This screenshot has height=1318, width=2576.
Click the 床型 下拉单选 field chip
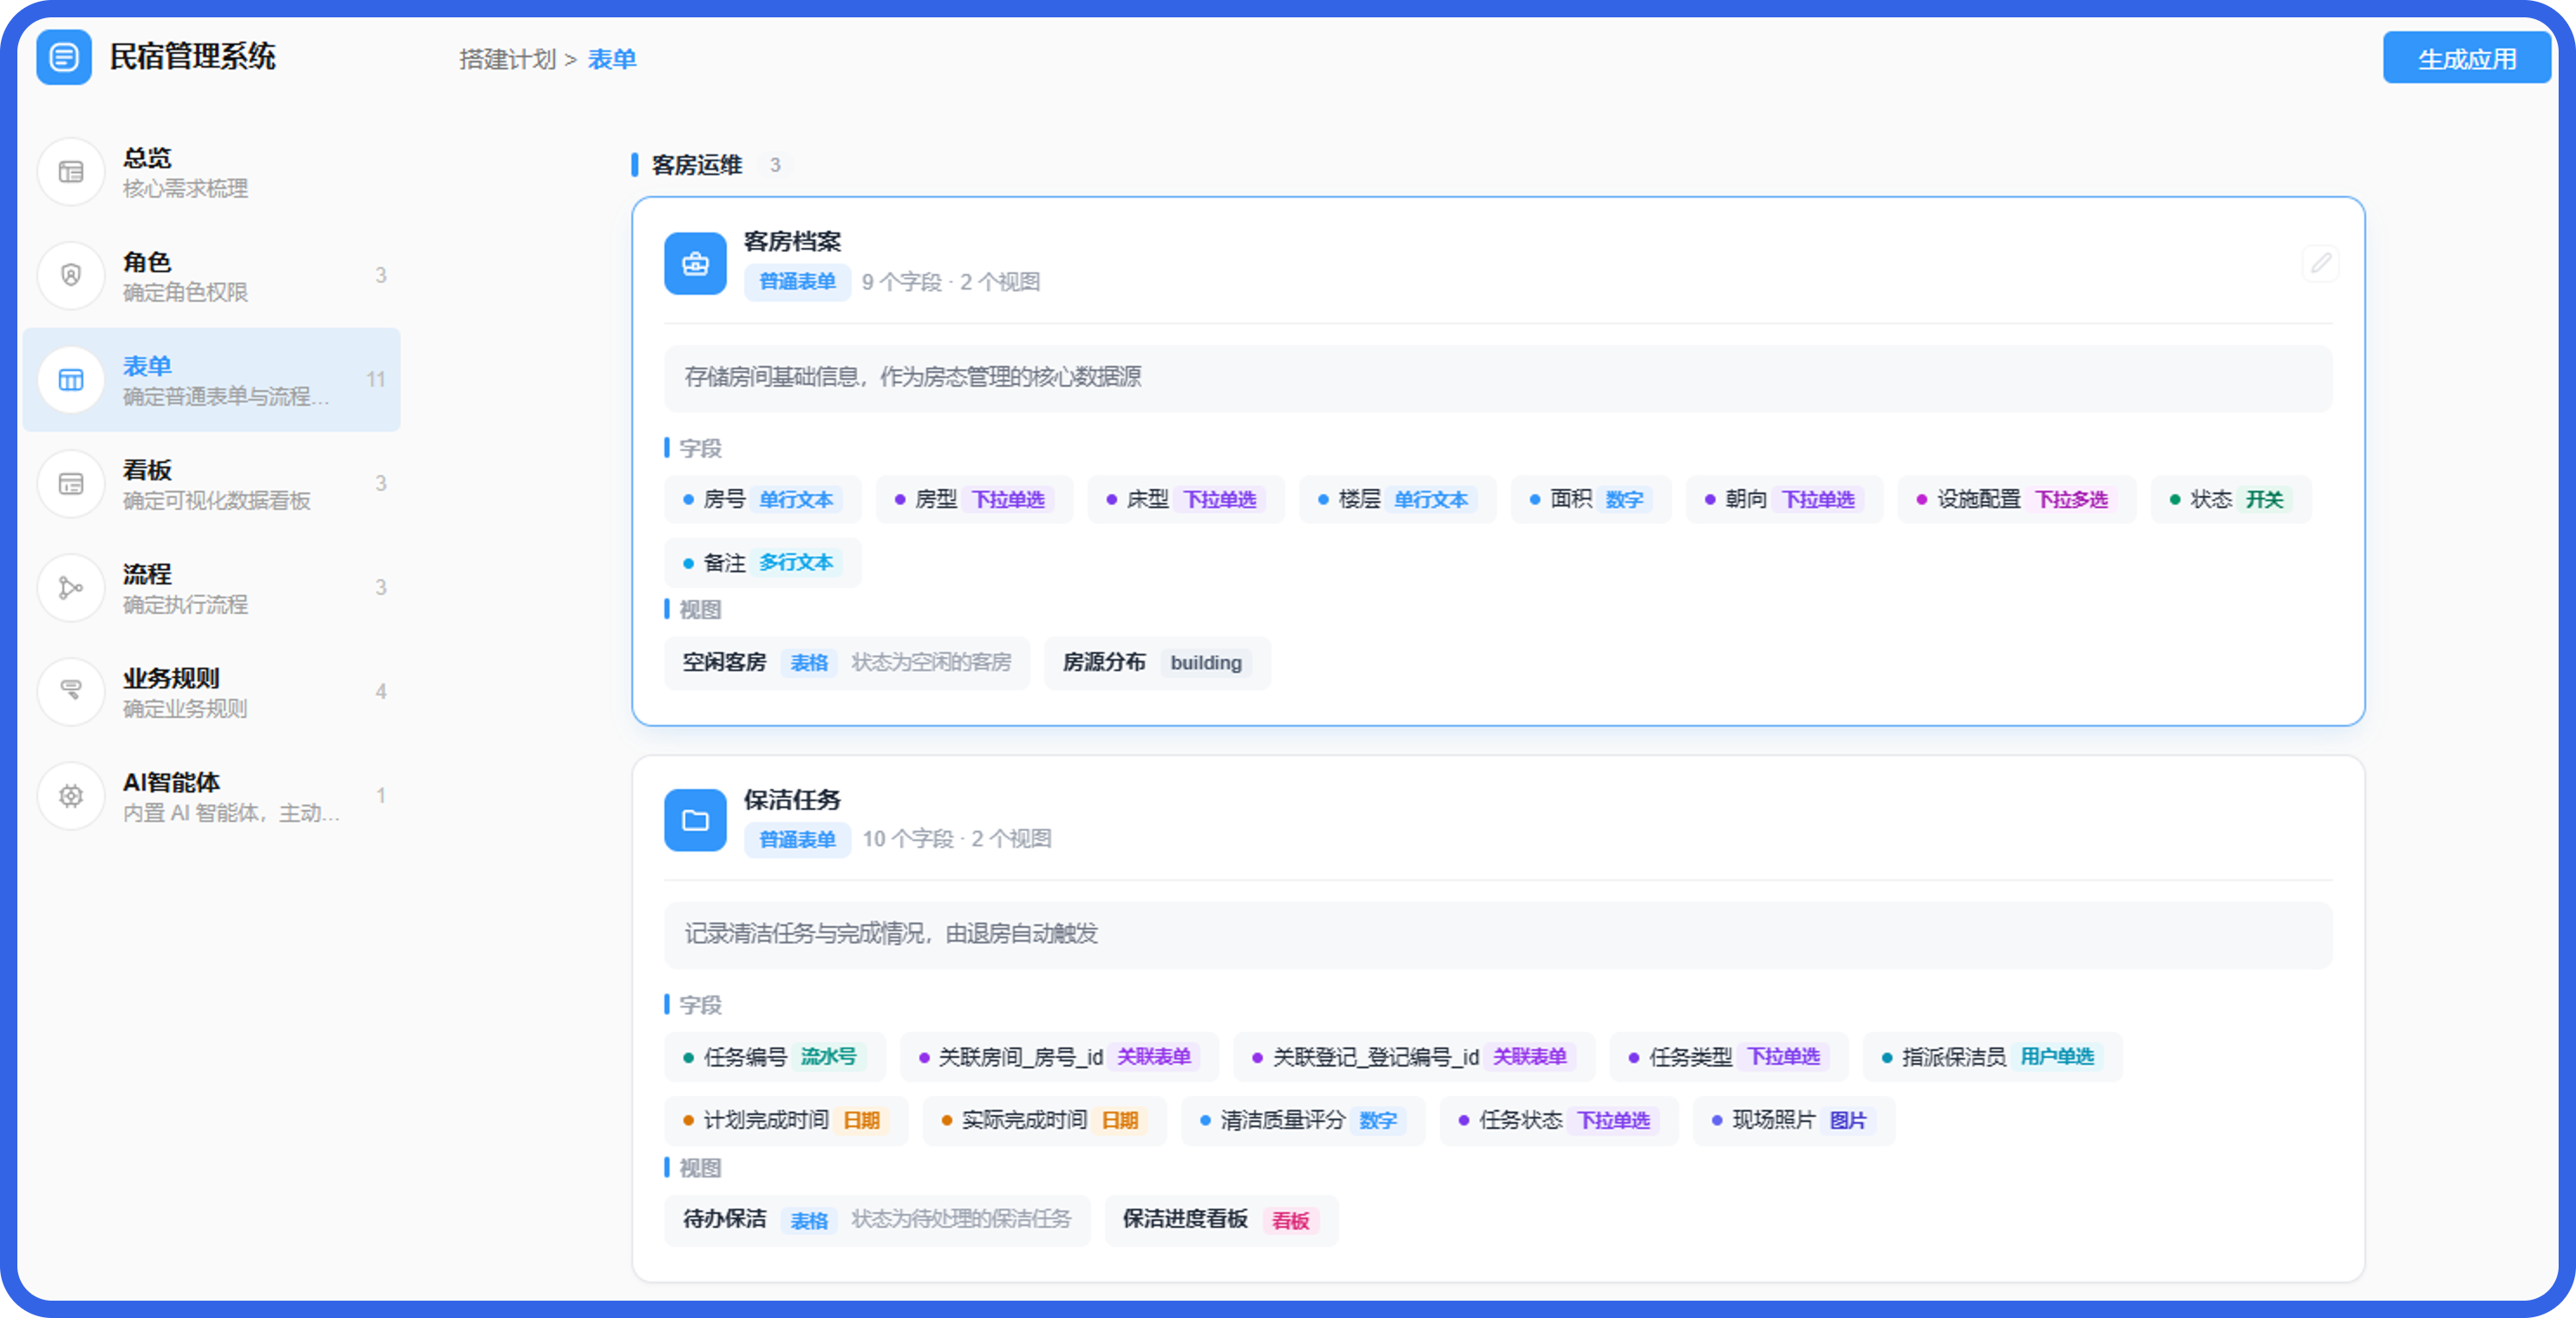coord(1185,500)
